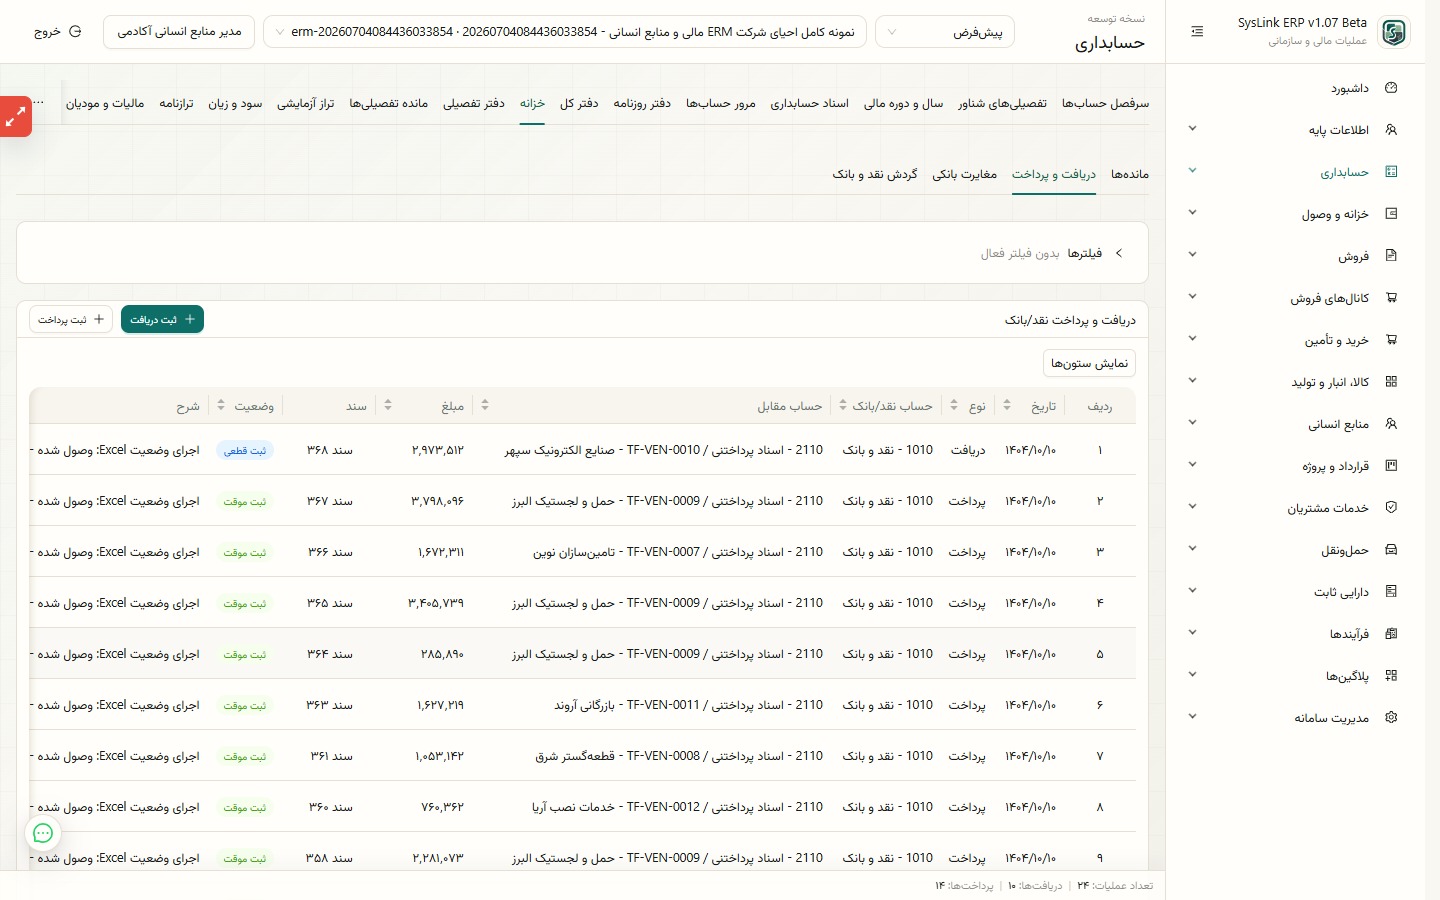The height and width of the screenshot is (900, 1440).
Task: Click the SysLink ERP logo icon
Action: (1393, 32)
